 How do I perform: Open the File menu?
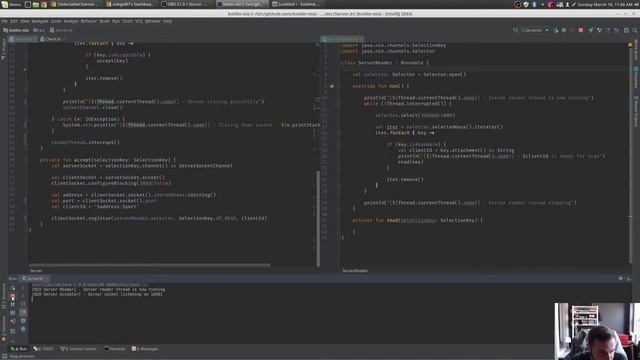[4, 21]
